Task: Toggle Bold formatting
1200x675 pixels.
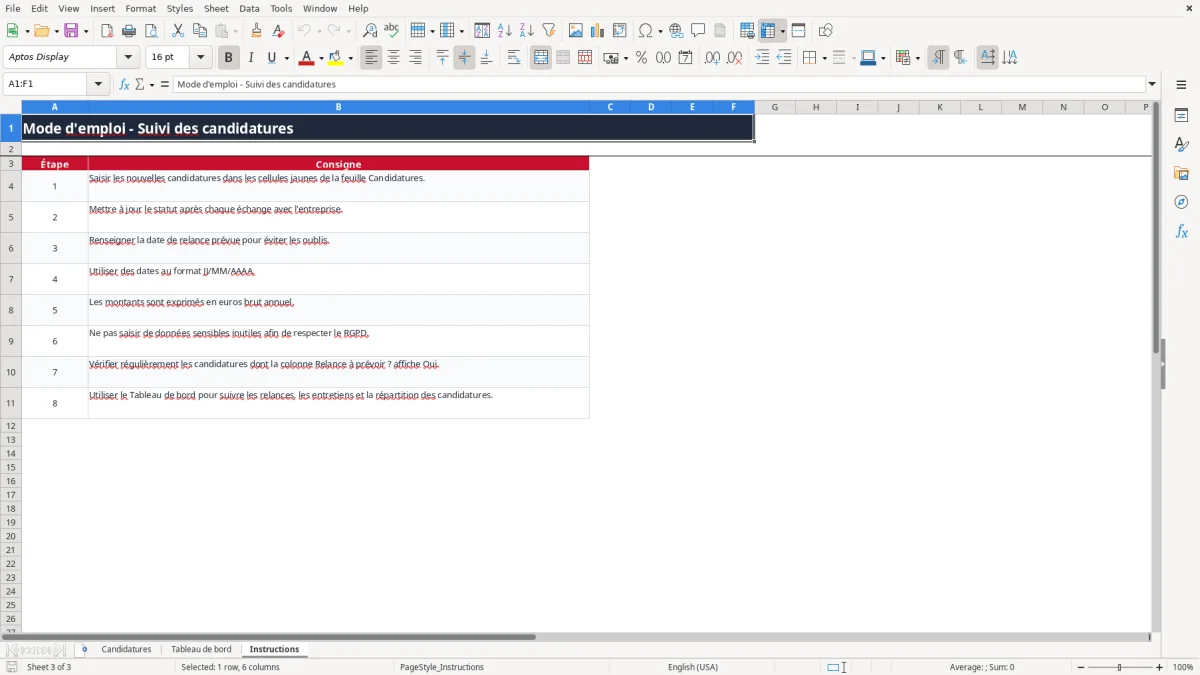Action: [x=229, y=58]
